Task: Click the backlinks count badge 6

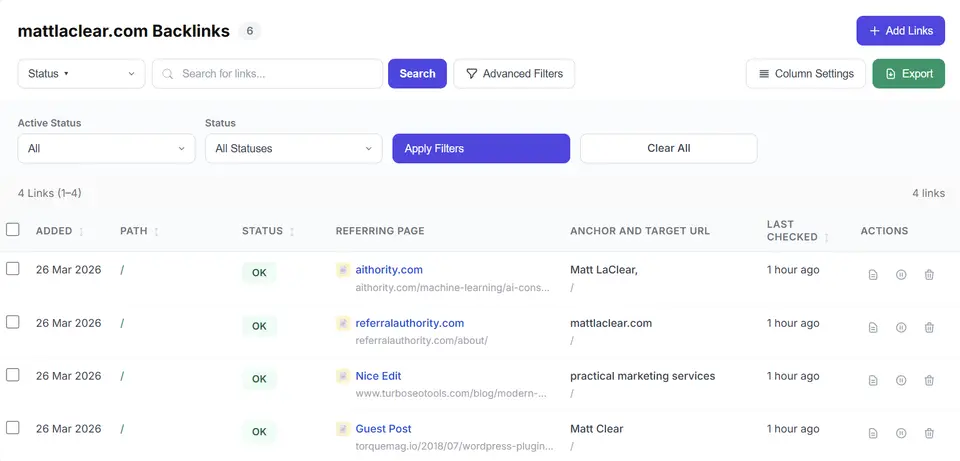Action: click(250, 31)
